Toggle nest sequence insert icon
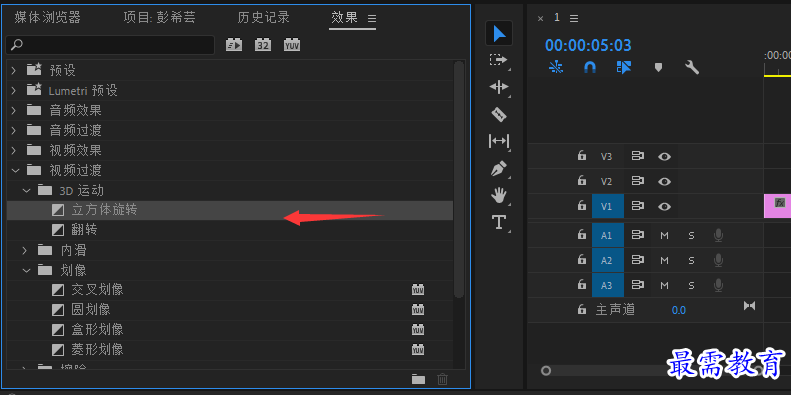The image size is (791, 395). point(556,67)
